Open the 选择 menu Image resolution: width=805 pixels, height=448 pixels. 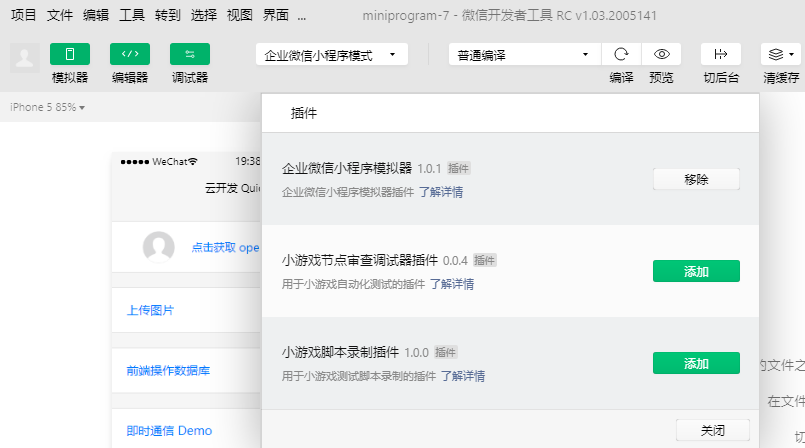[x=203, y=15]
